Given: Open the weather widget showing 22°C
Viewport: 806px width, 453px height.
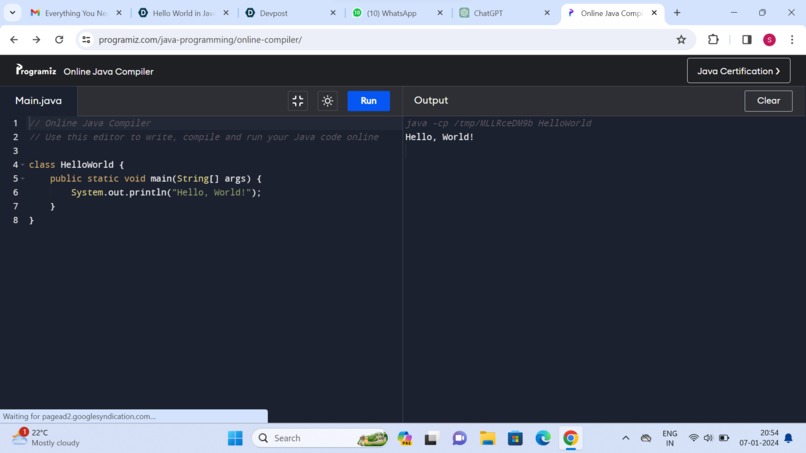Looking at the screenshot, I should click(46, 438).
